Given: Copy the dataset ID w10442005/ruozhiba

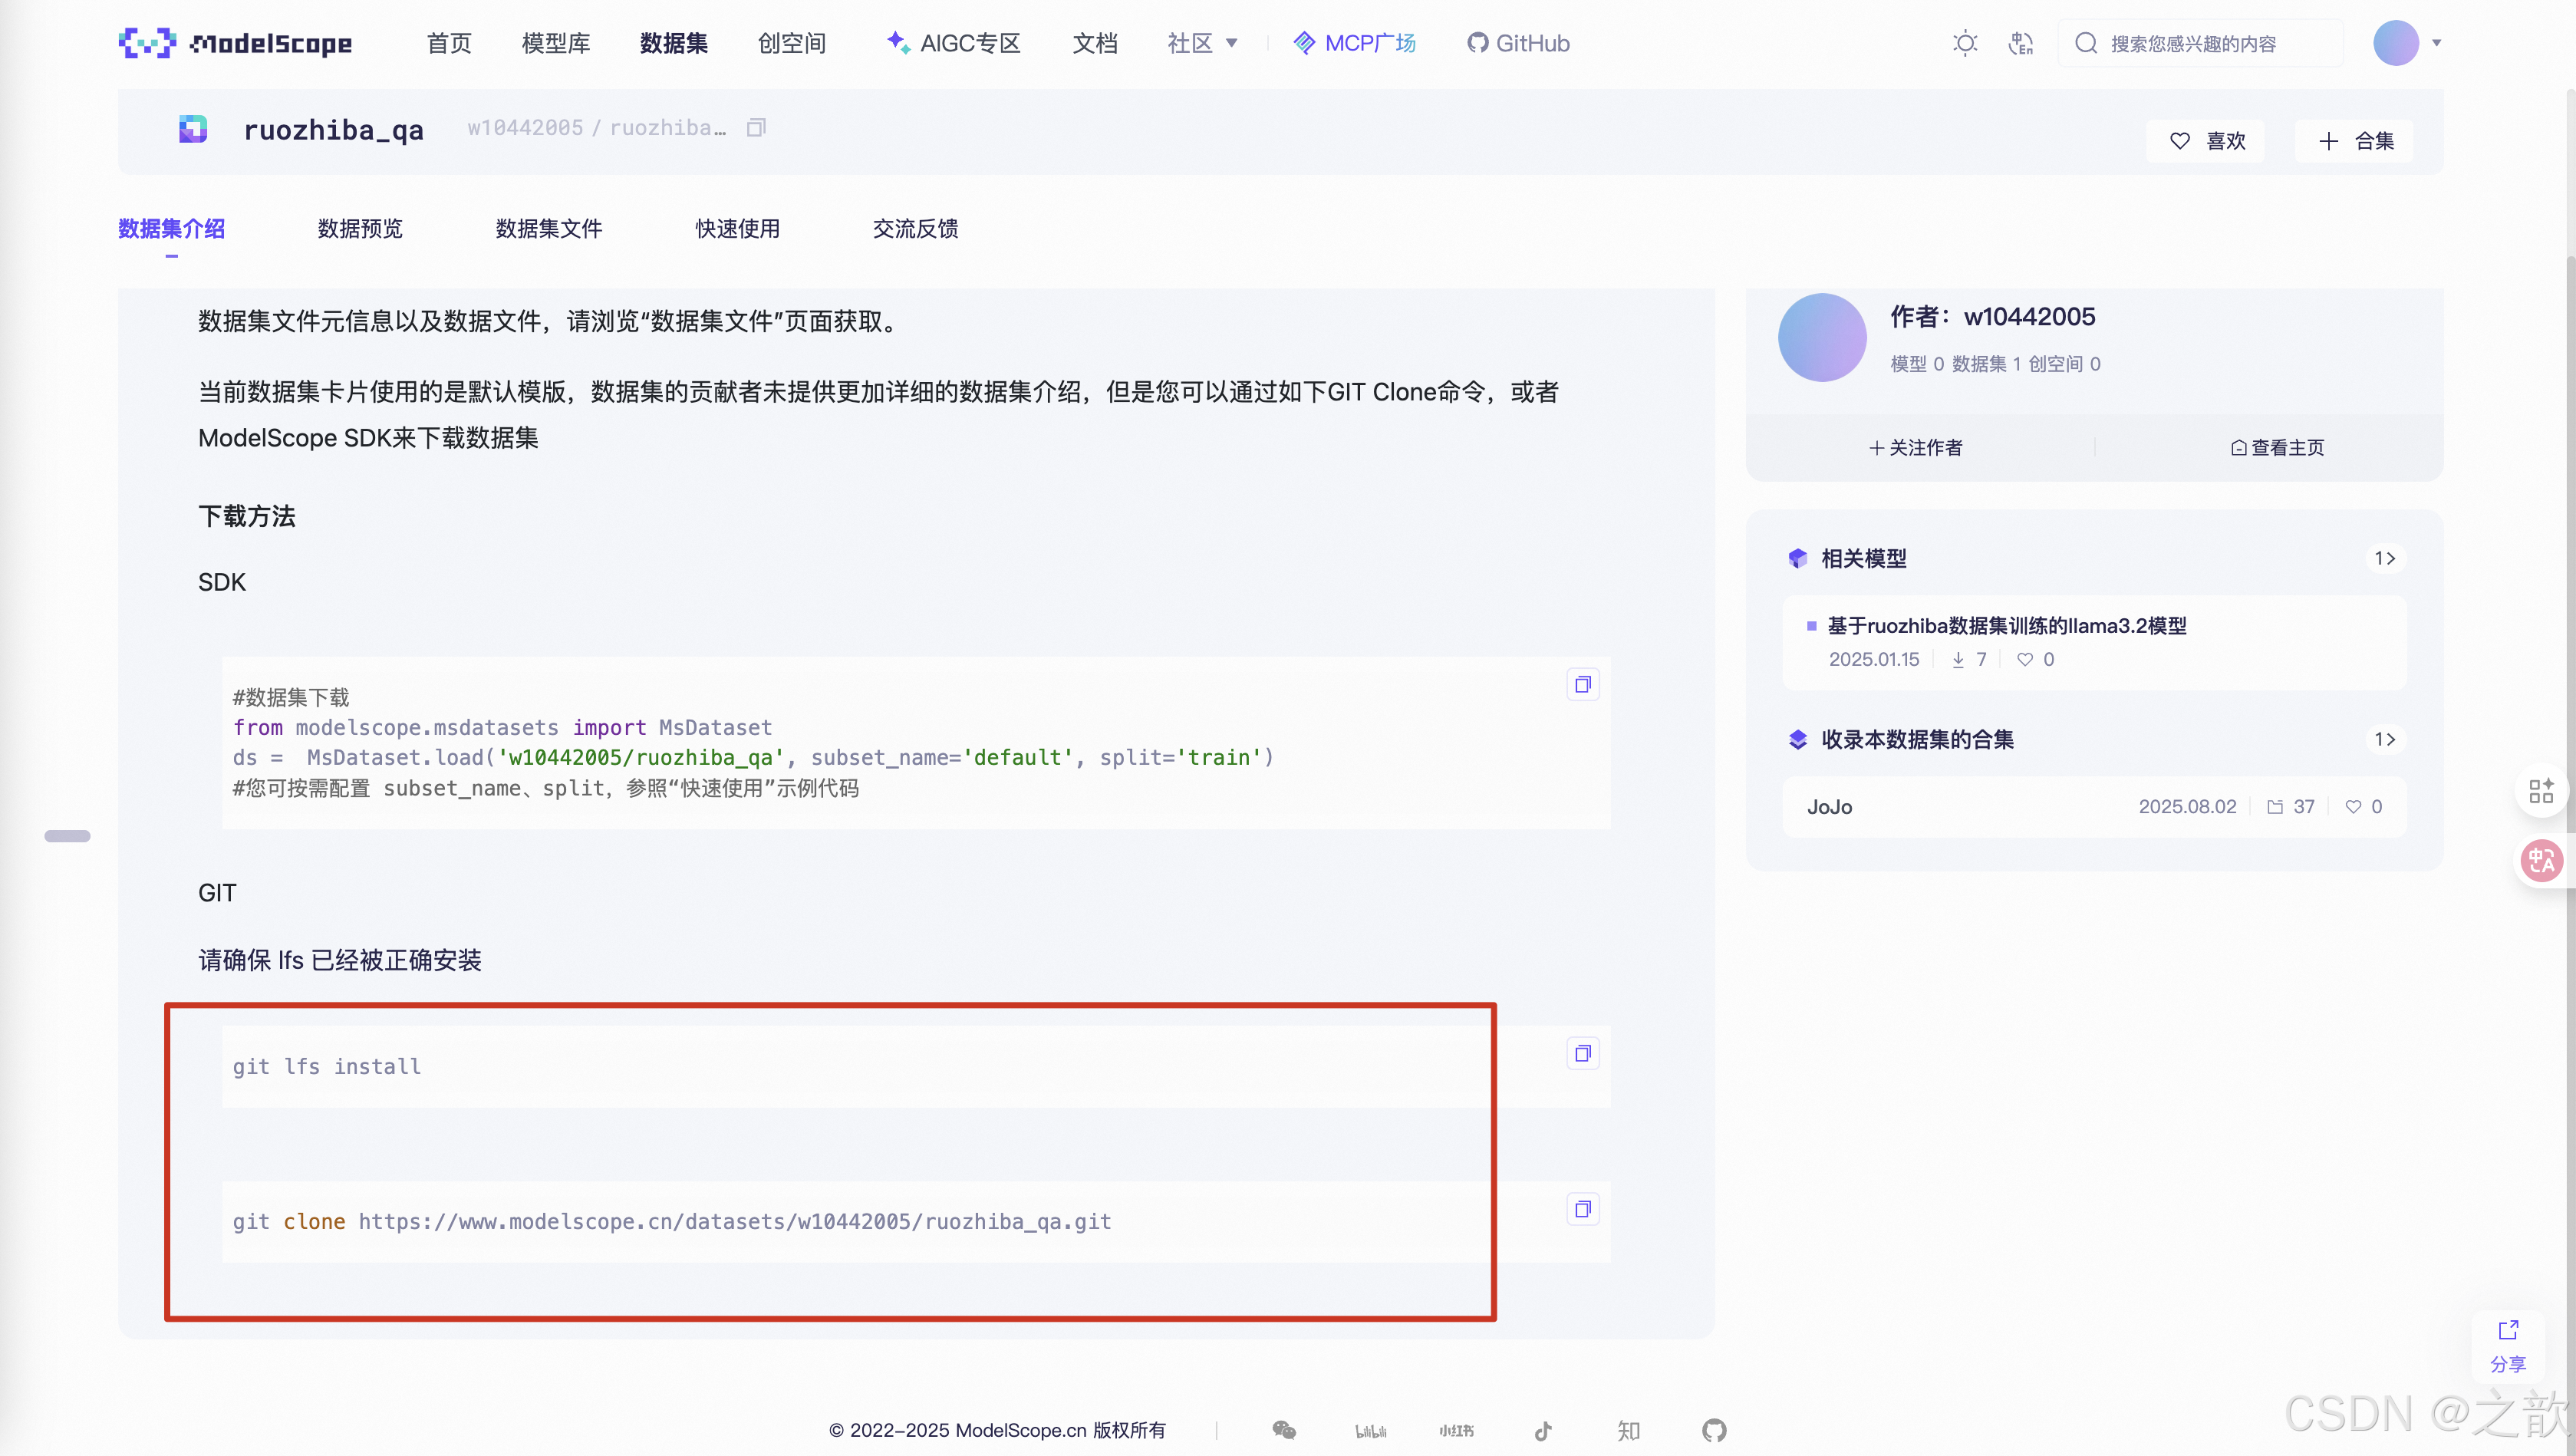Looking at the screenshot, I should [x=756, y=127].
